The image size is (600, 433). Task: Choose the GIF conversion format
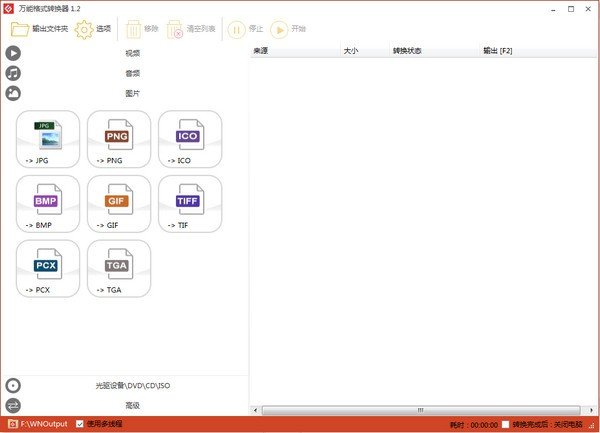pyautogui.click(x=119, y=203)
